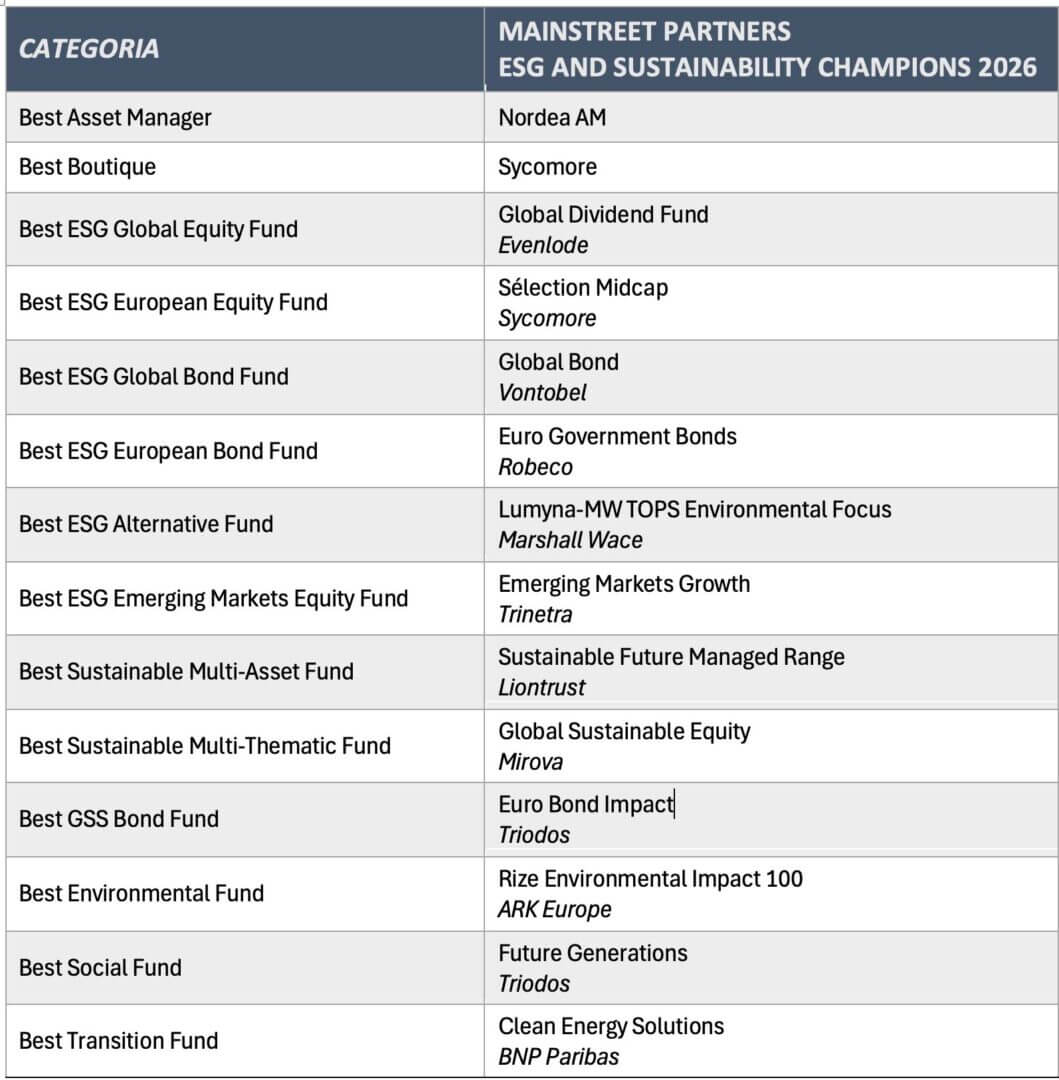The width and height of the screenshot is (1059, 1080).
Task: Click Best ESG Emerging Markets Equity Fund
Action: pos(213,599)
